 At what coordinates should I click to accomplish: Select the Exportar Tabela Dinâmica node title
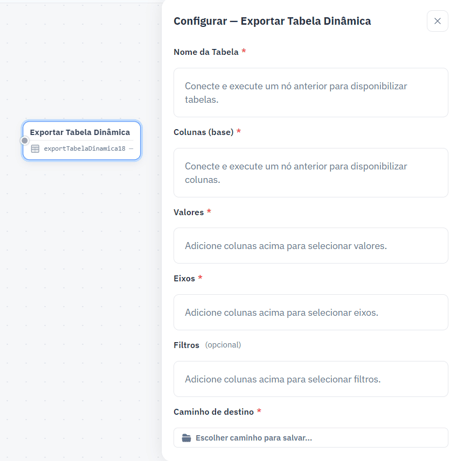(x=80, y=132)
